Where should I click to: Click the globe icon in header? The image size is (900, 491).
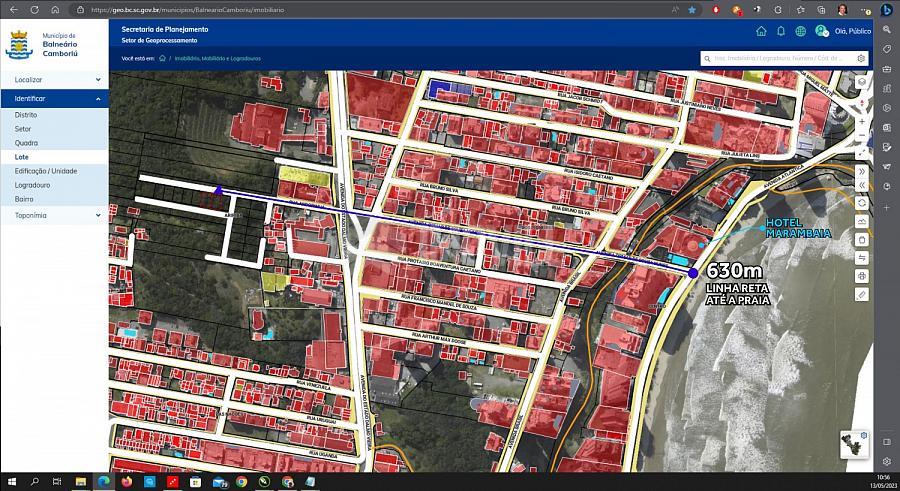coord(801,31)
